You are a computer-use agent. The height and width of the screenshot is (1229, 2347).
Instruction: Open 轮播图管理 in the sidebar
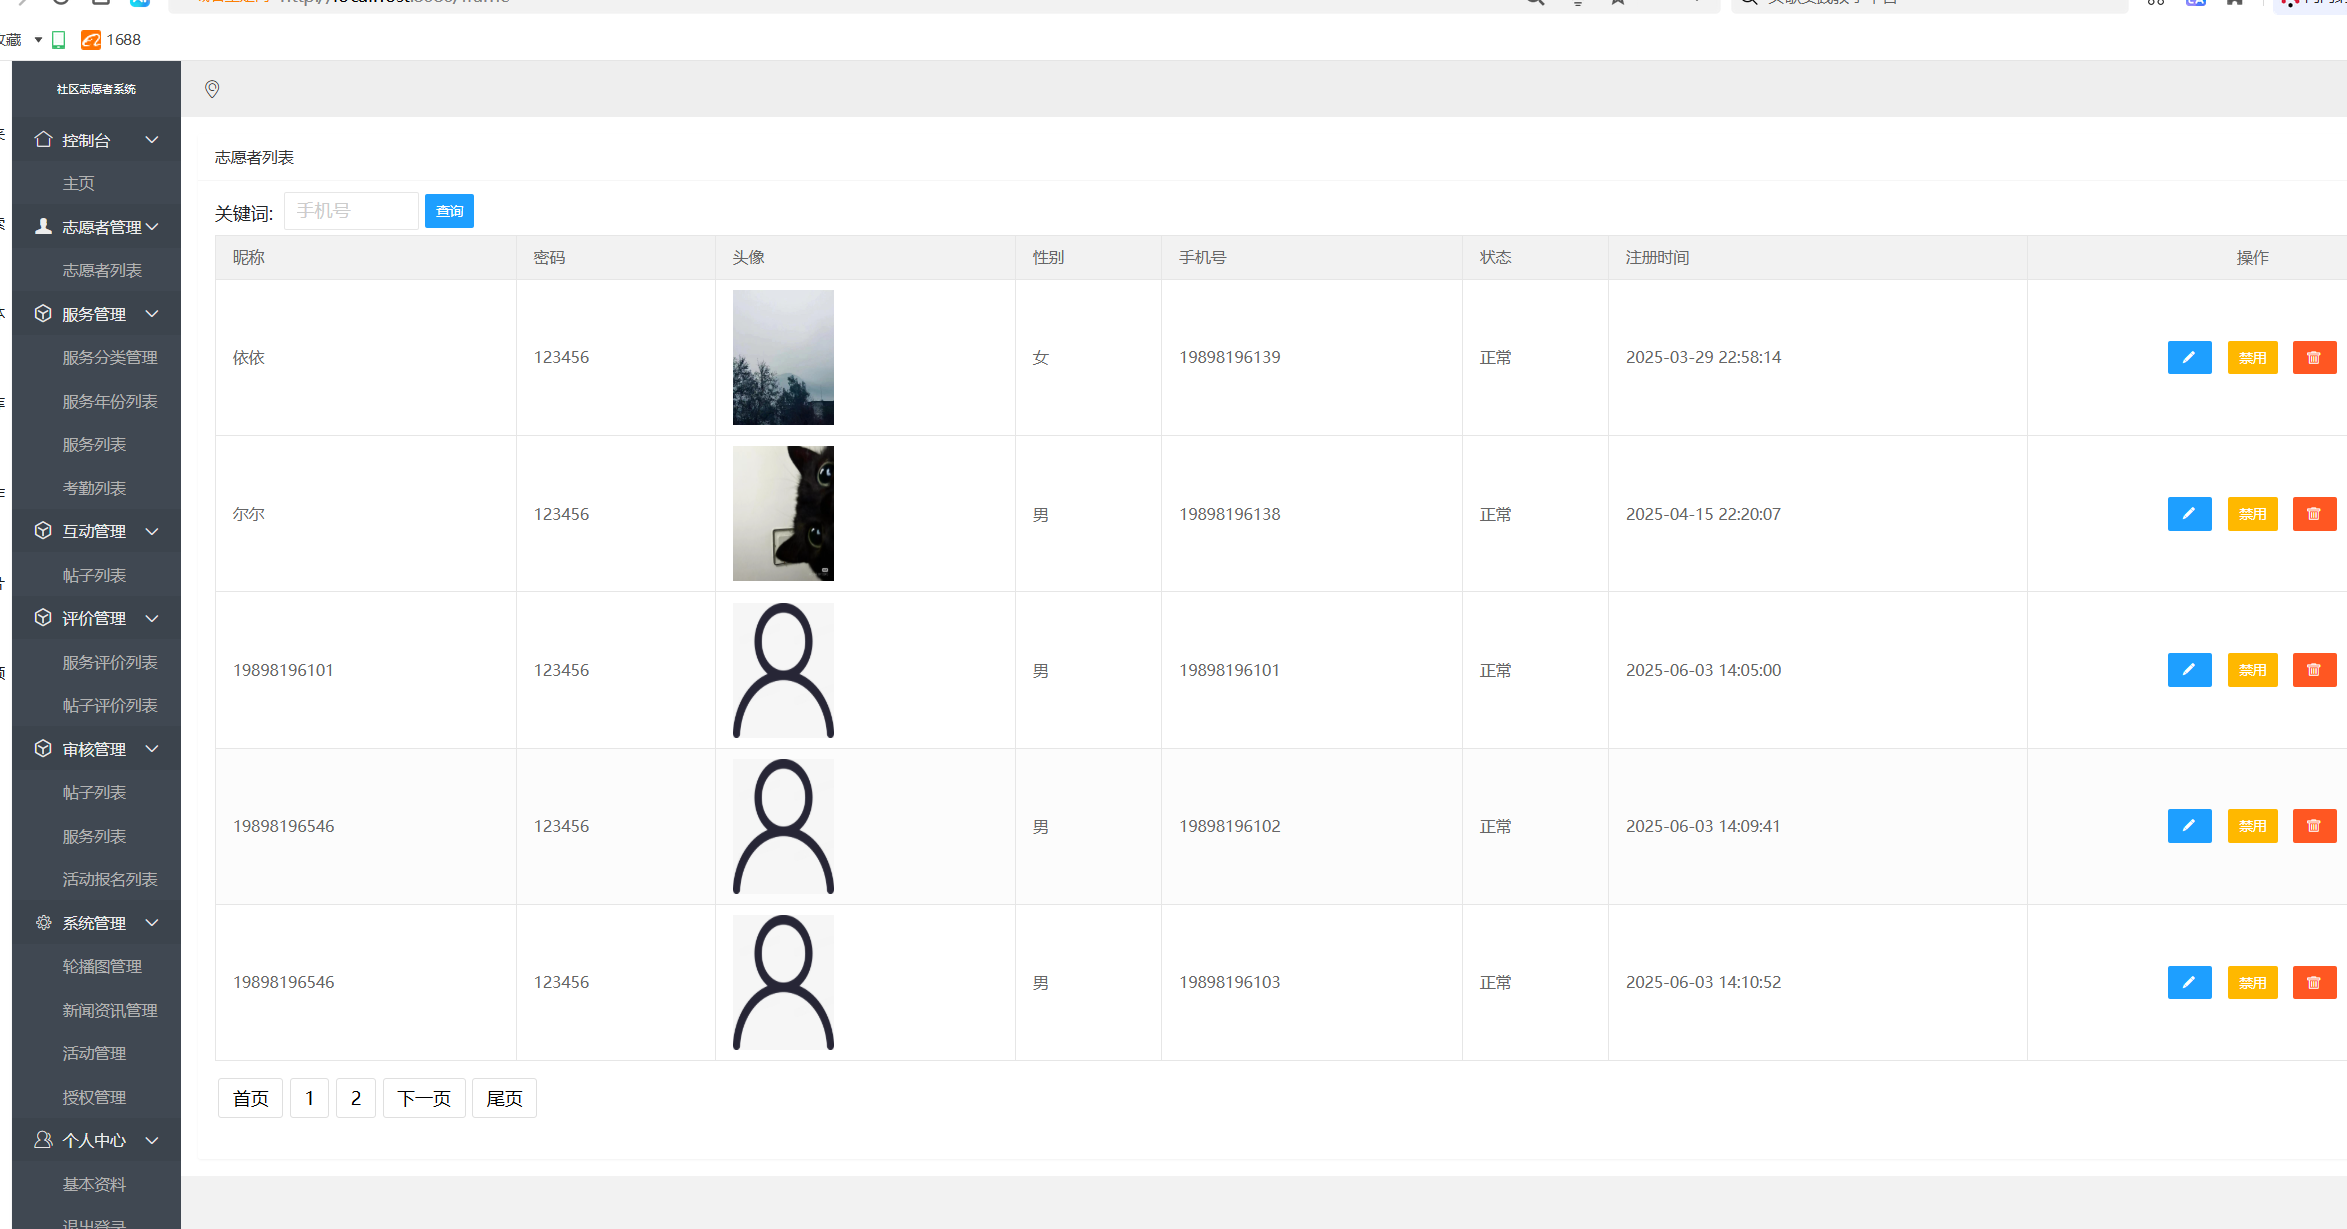[102, 966]
